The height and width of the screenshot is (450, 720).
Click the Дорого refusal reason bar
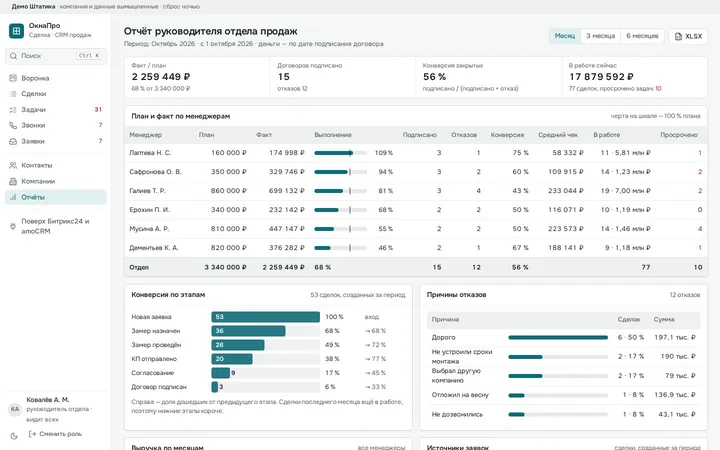coord(558,338)
